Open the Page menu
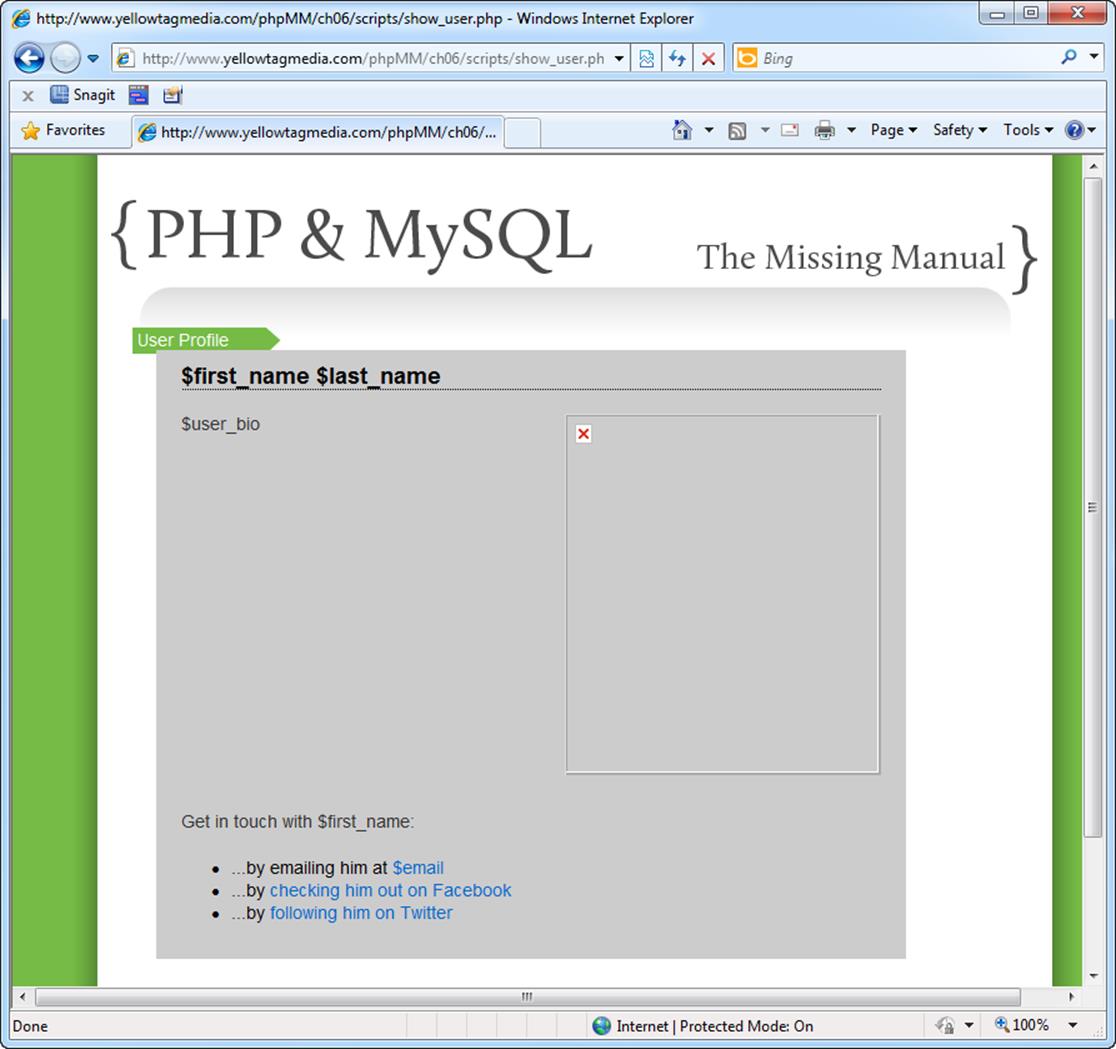The height and width of the screenshot is (1049, 1116). tap(893, 130)
